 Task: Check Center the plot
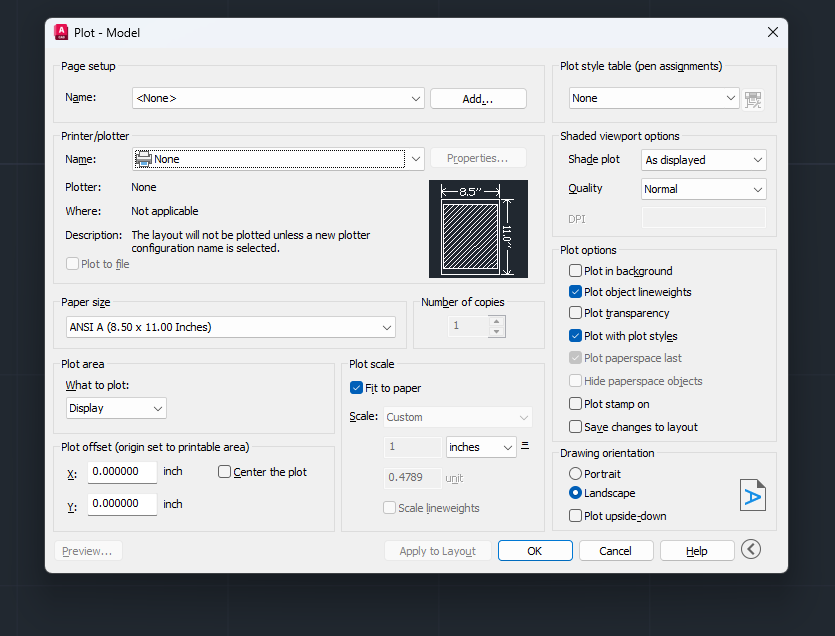[x=224, y=472]
